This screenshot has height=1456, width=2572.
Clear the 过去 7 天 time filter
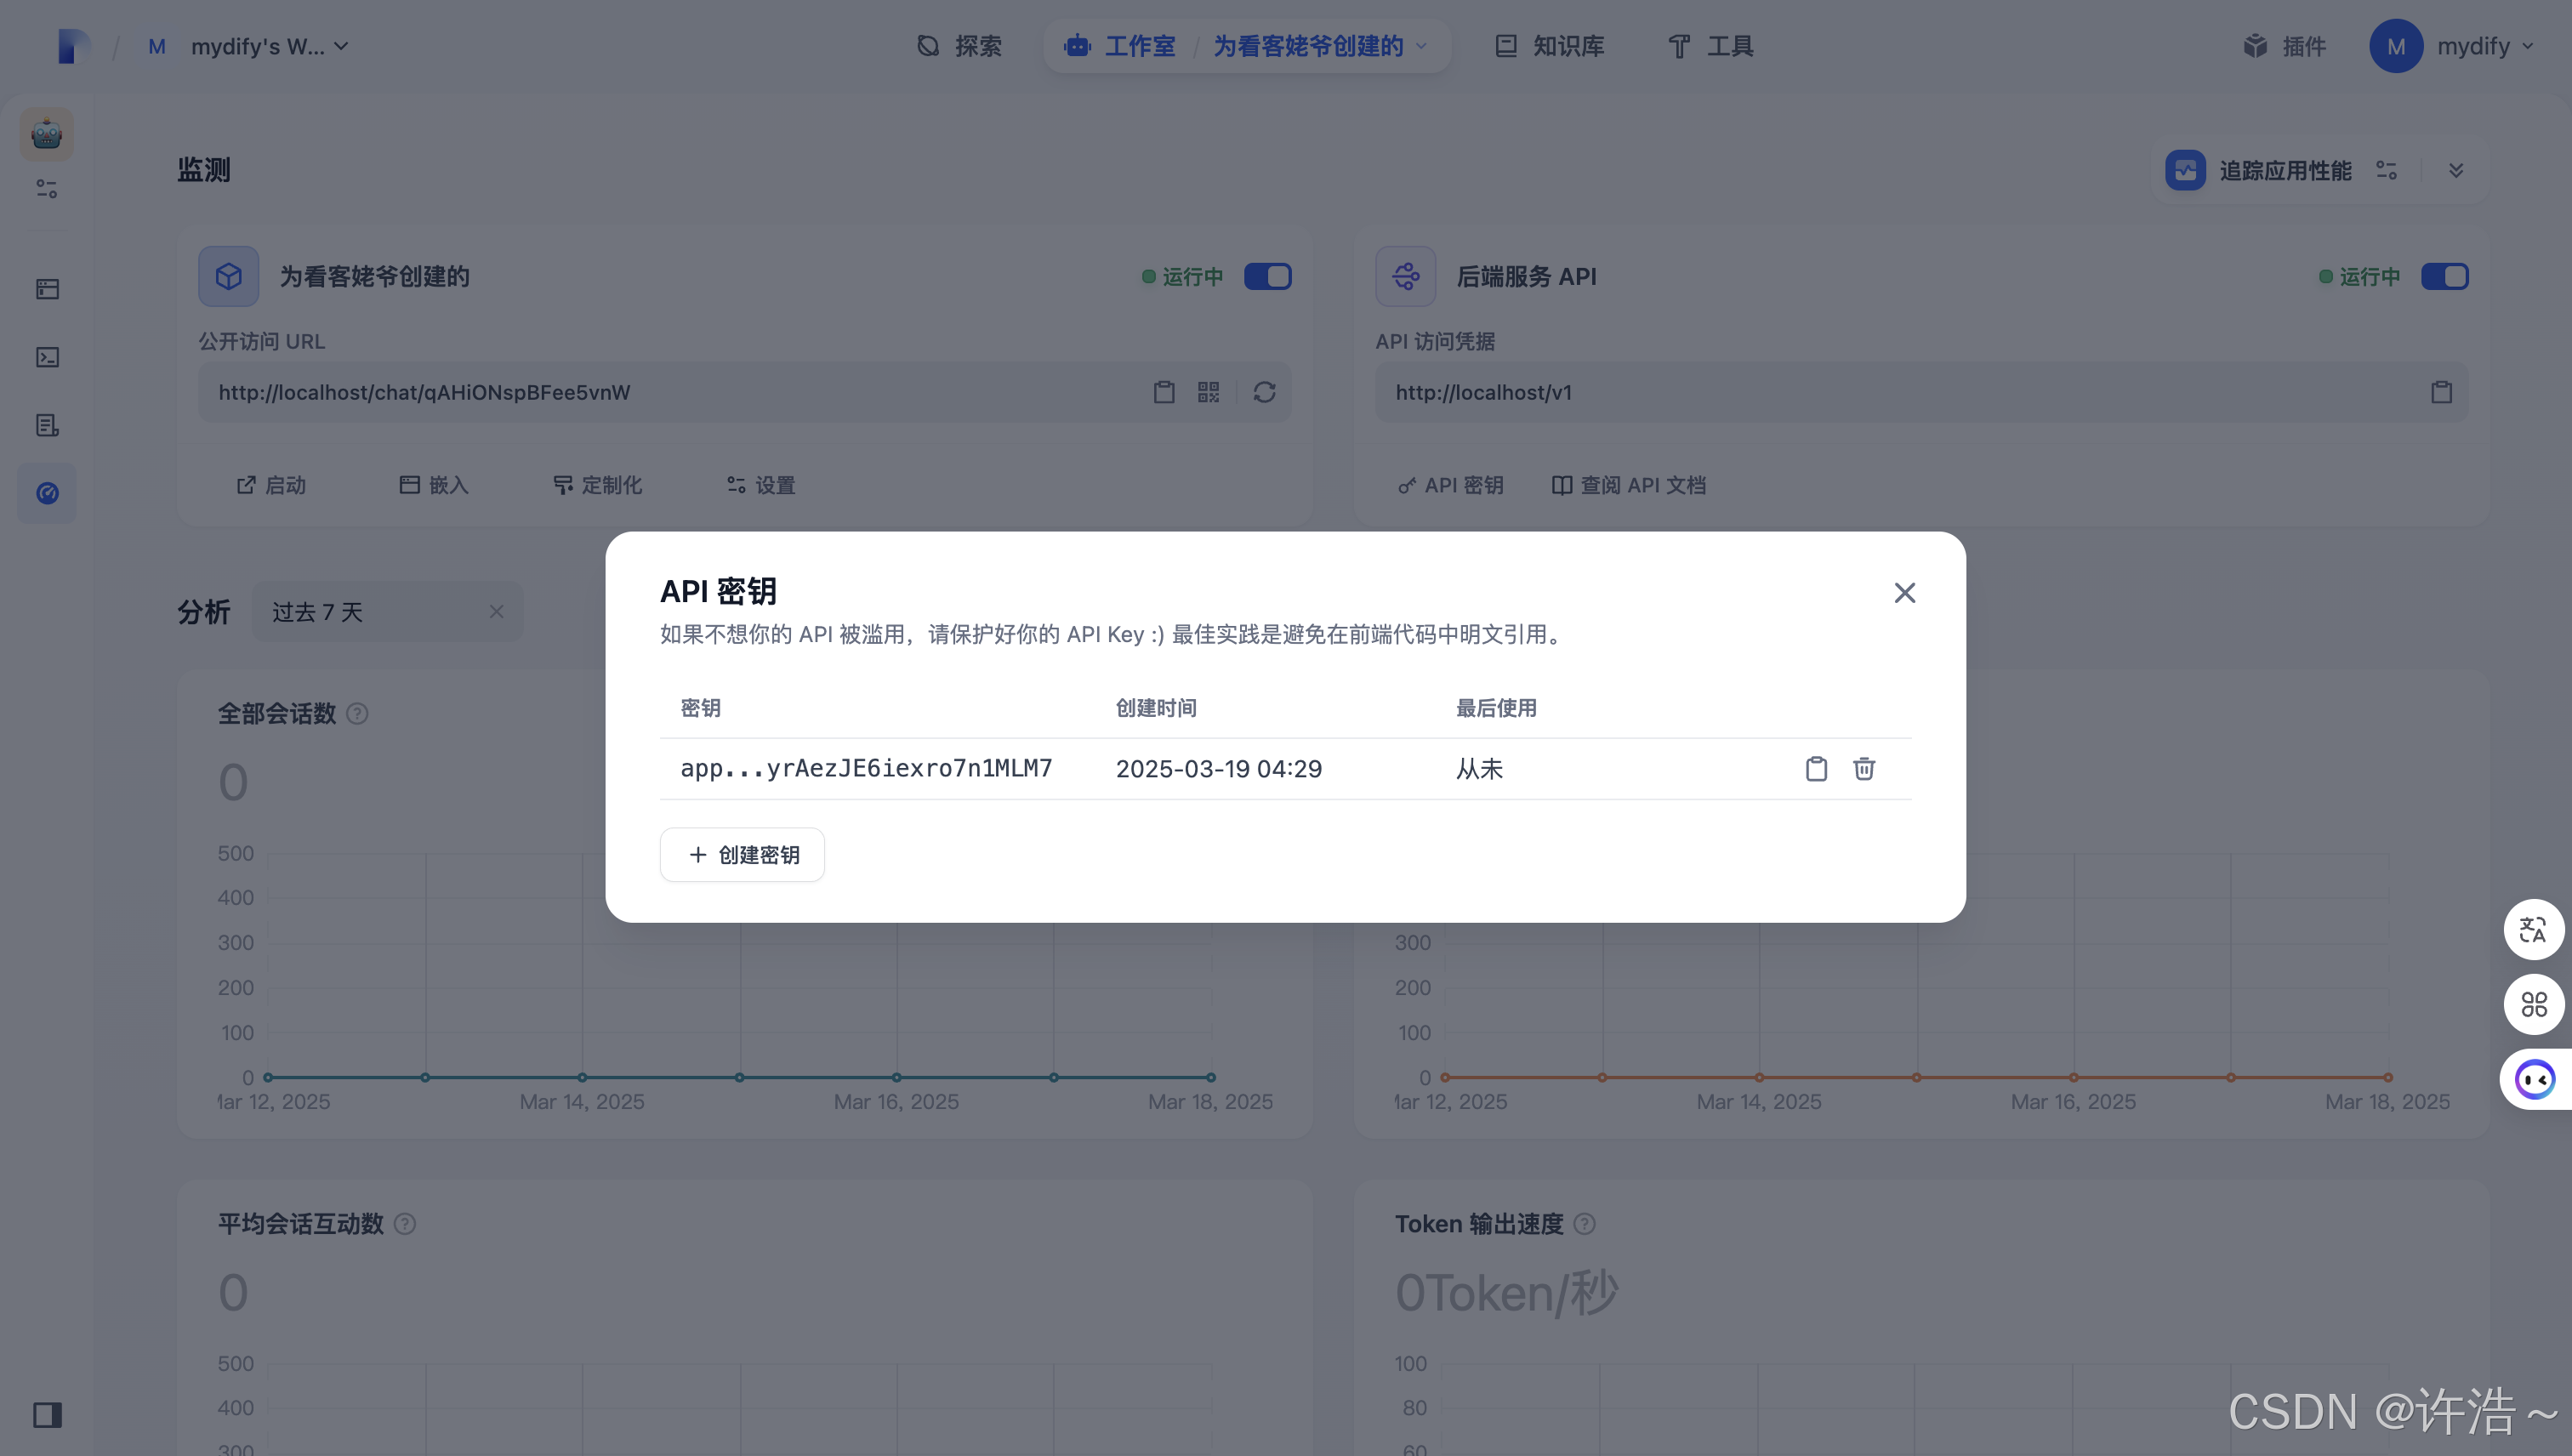click(496, 612)
